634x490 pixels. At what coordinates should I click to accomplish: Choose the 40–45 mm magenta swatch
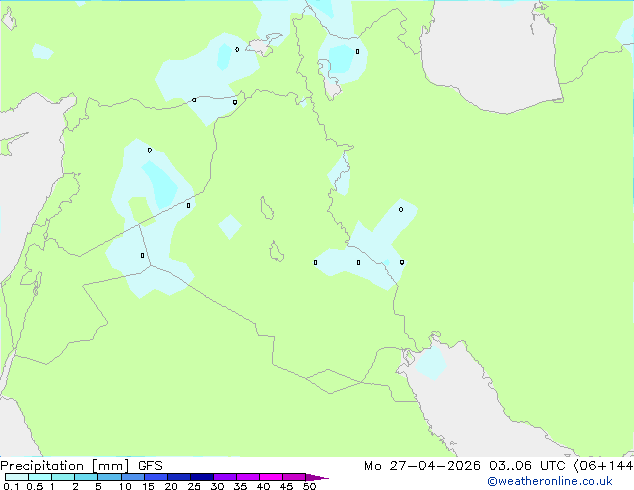point(271,477)
